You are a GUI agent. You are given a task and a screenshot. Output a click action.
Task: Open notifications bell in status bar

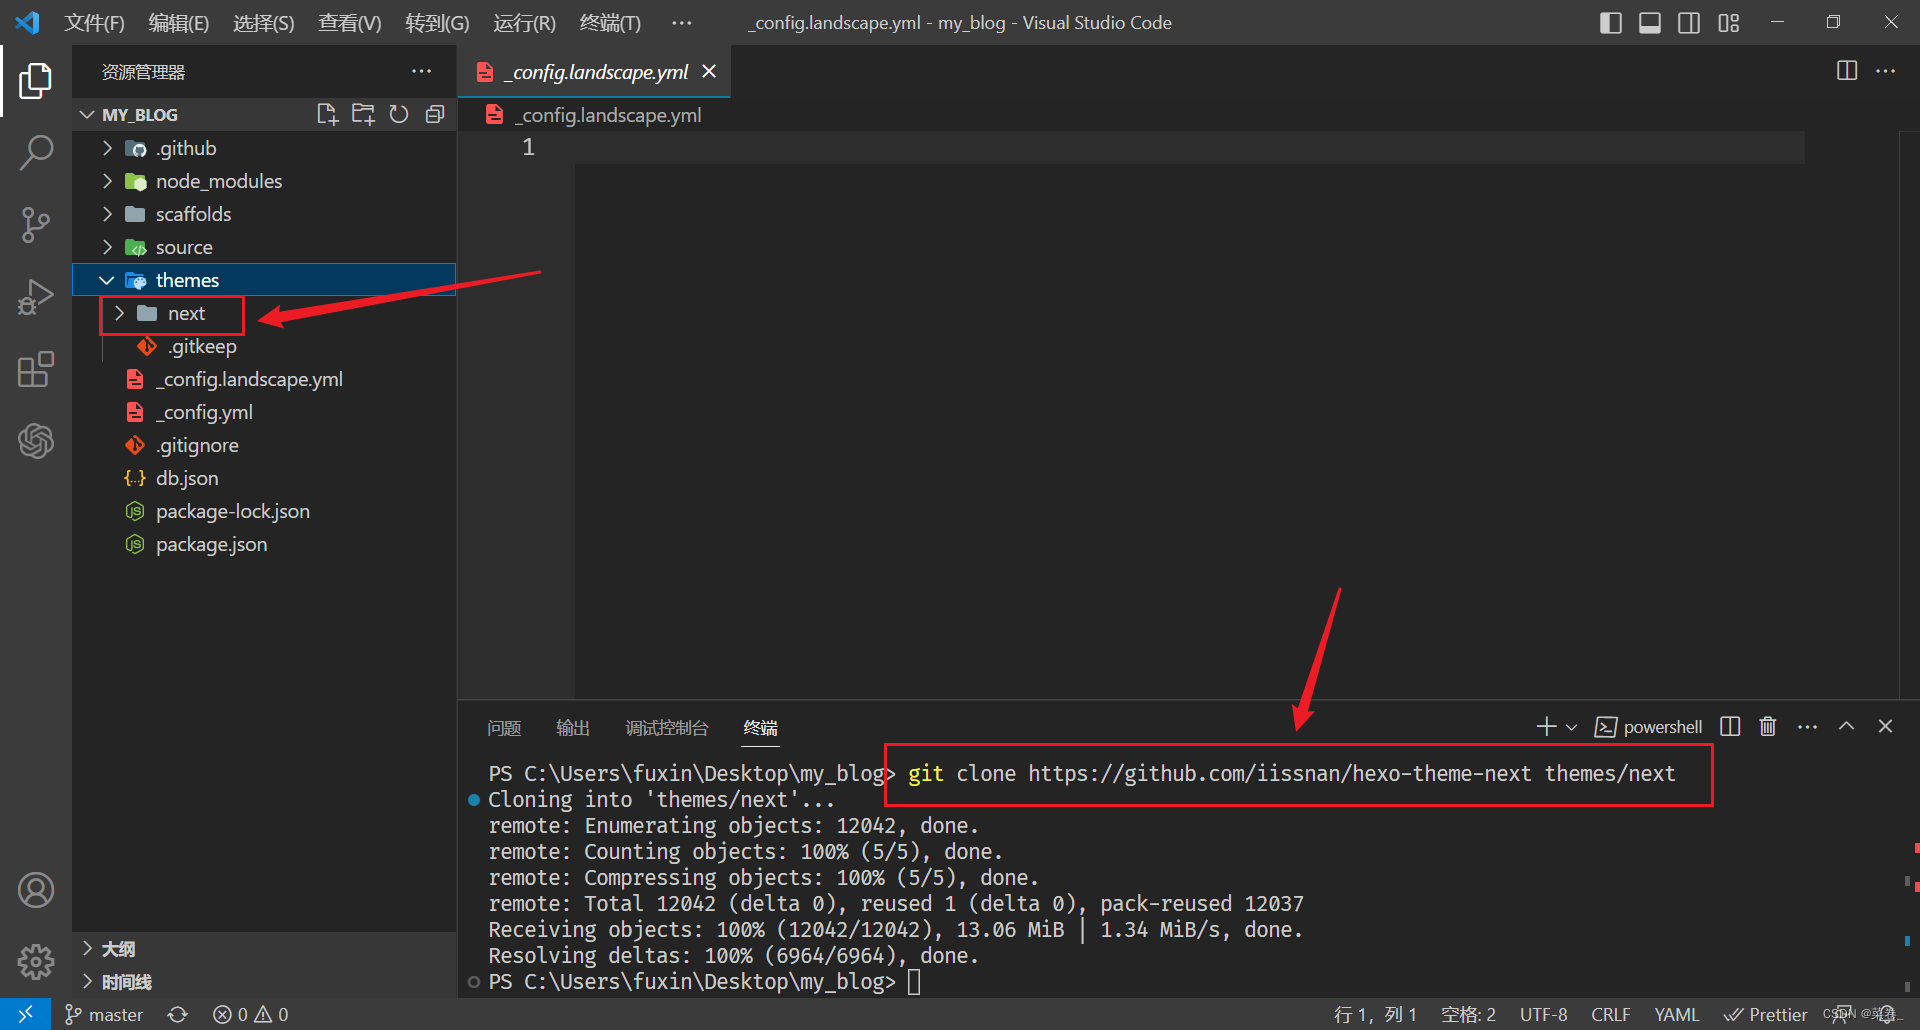1886,1014
